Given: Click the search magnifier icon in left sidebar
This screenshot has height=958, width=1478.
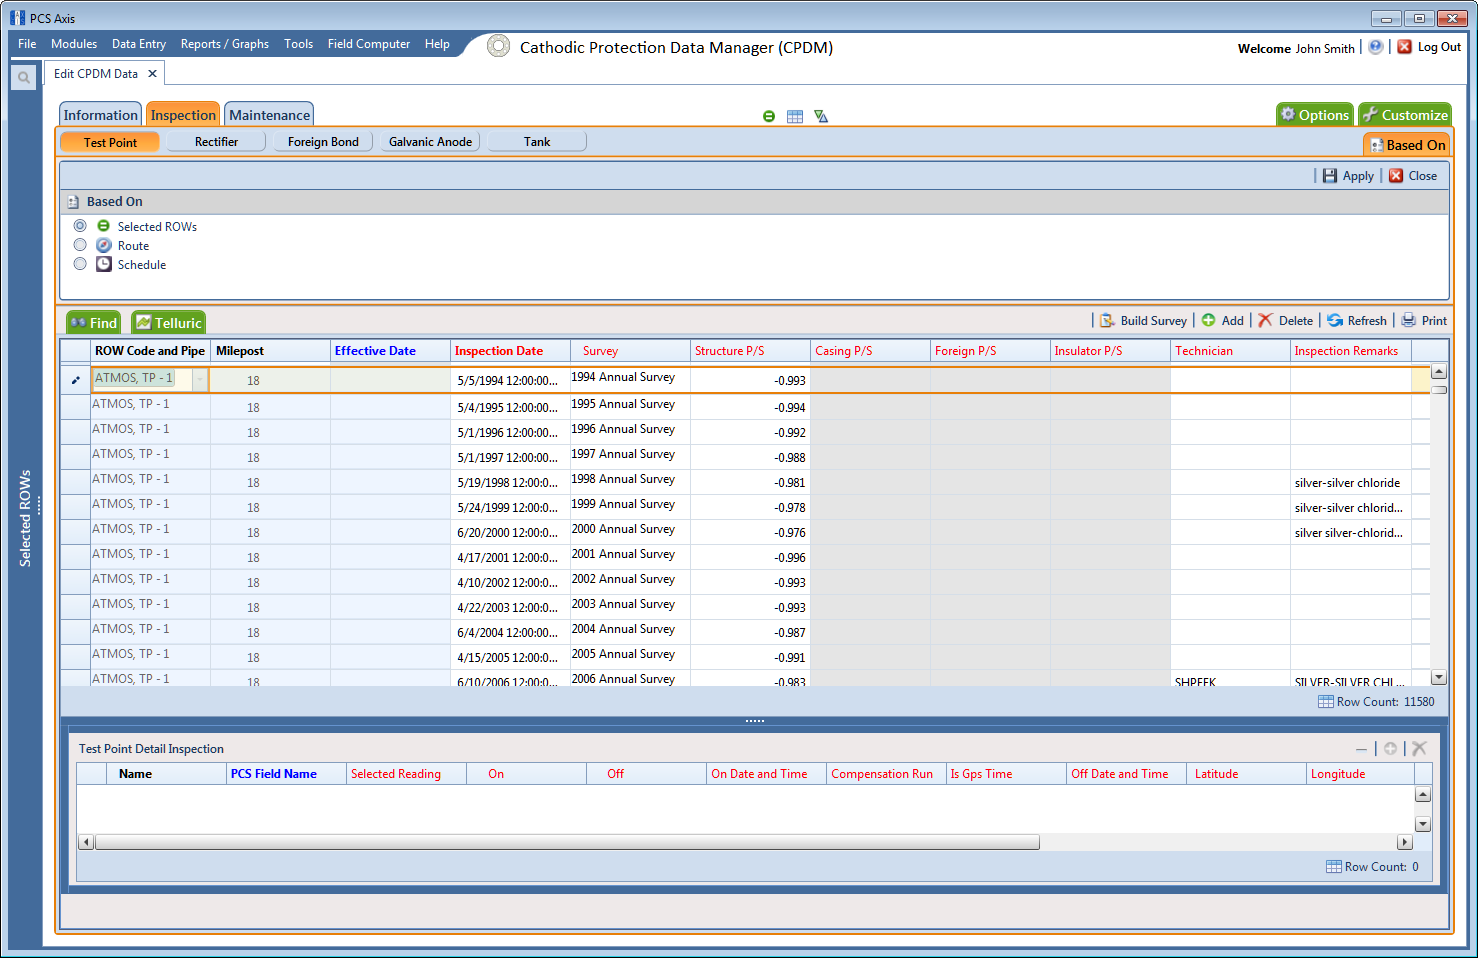Looking at the screenshot, I should click(24, 77).
